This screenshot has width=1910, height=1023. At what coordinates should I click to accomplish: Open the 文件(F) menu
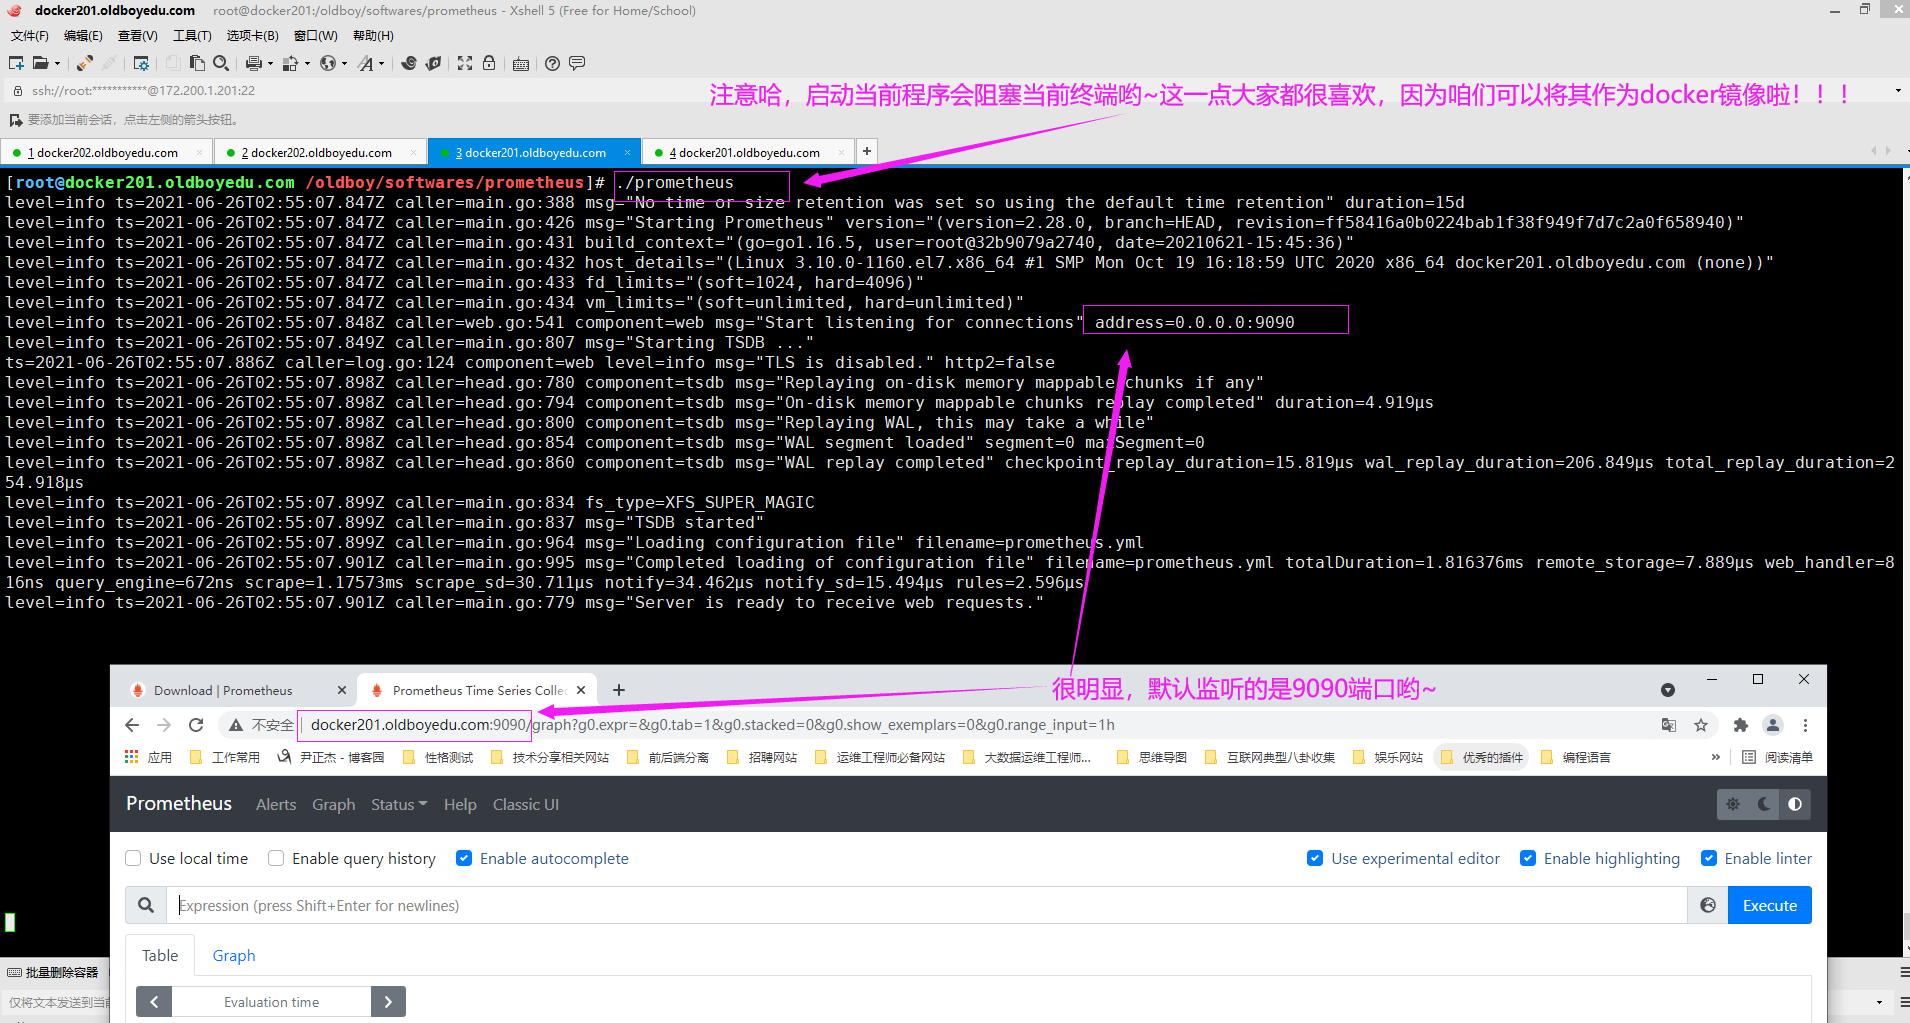[x=30, y=35]
